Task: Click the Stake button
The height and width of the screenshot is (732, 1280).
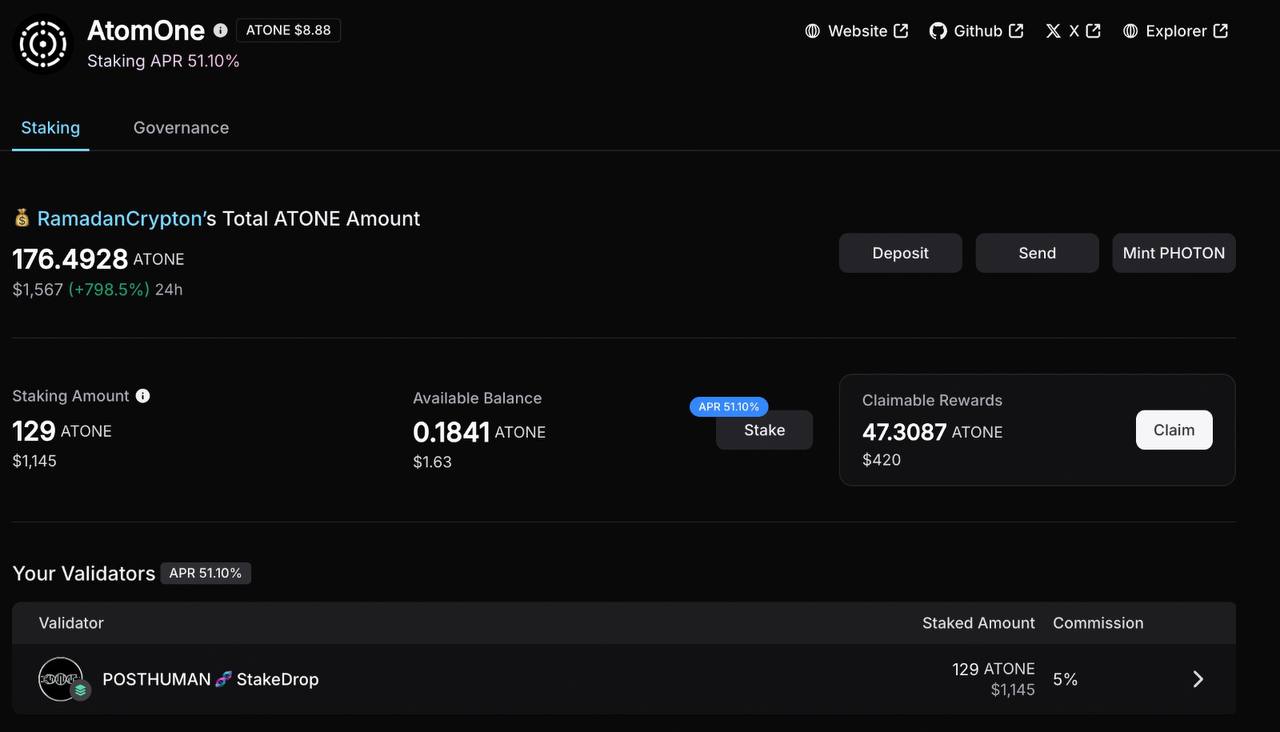Action: [764, 430]
